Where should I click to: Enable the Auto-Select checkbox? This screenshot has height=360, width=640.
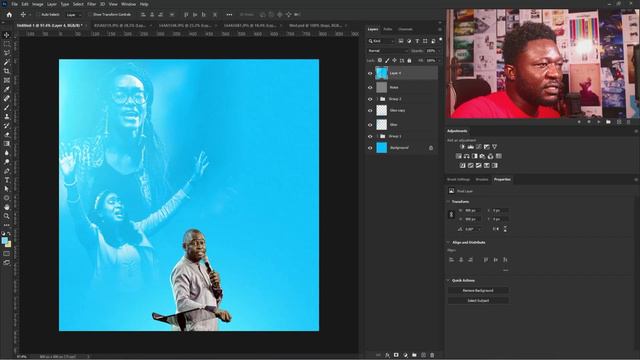(x=38, y=15)
